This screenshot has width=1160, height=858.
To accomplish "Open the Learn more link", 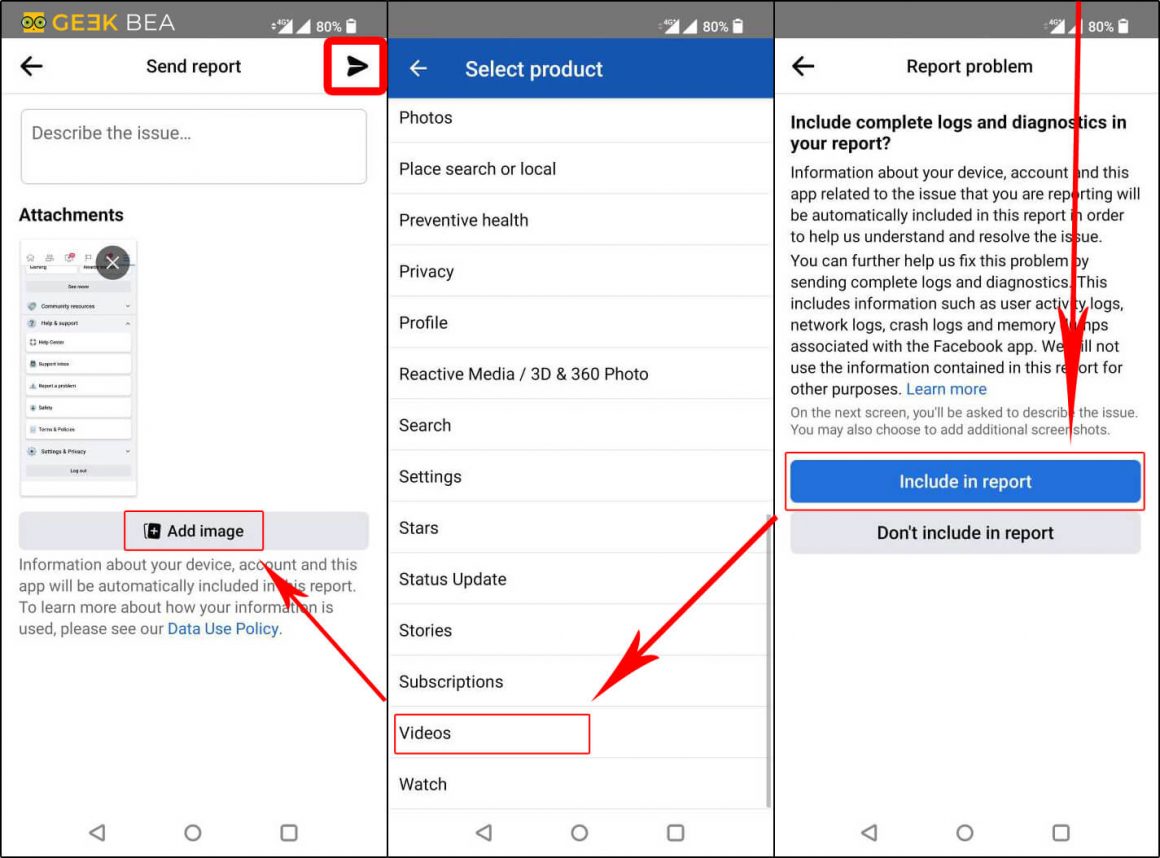I will [x=946, y=389].
